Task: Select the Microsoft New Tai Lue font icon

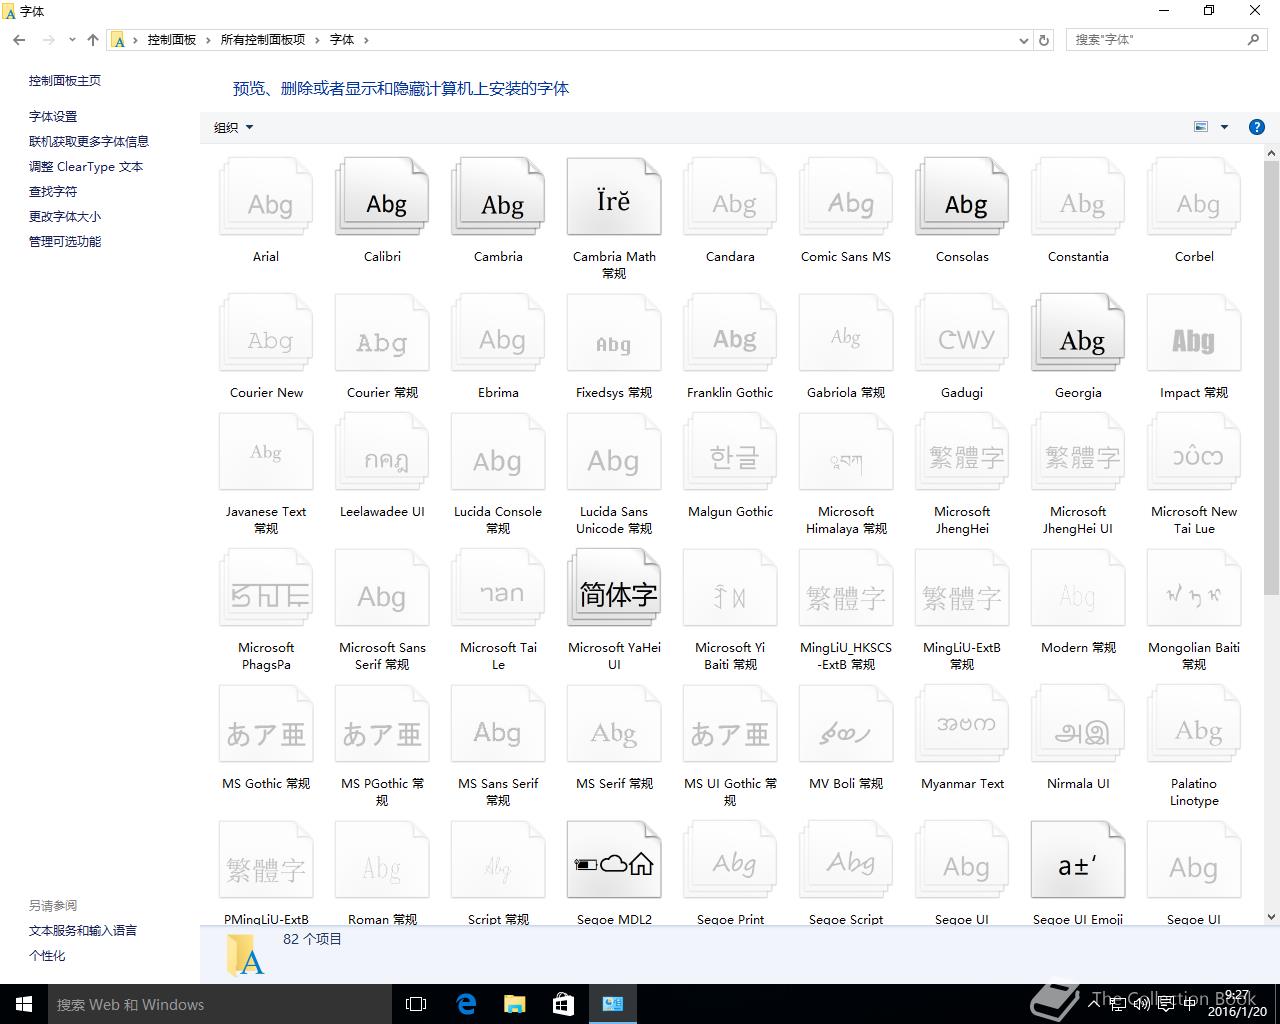Action: click(x=1194, y=452)
